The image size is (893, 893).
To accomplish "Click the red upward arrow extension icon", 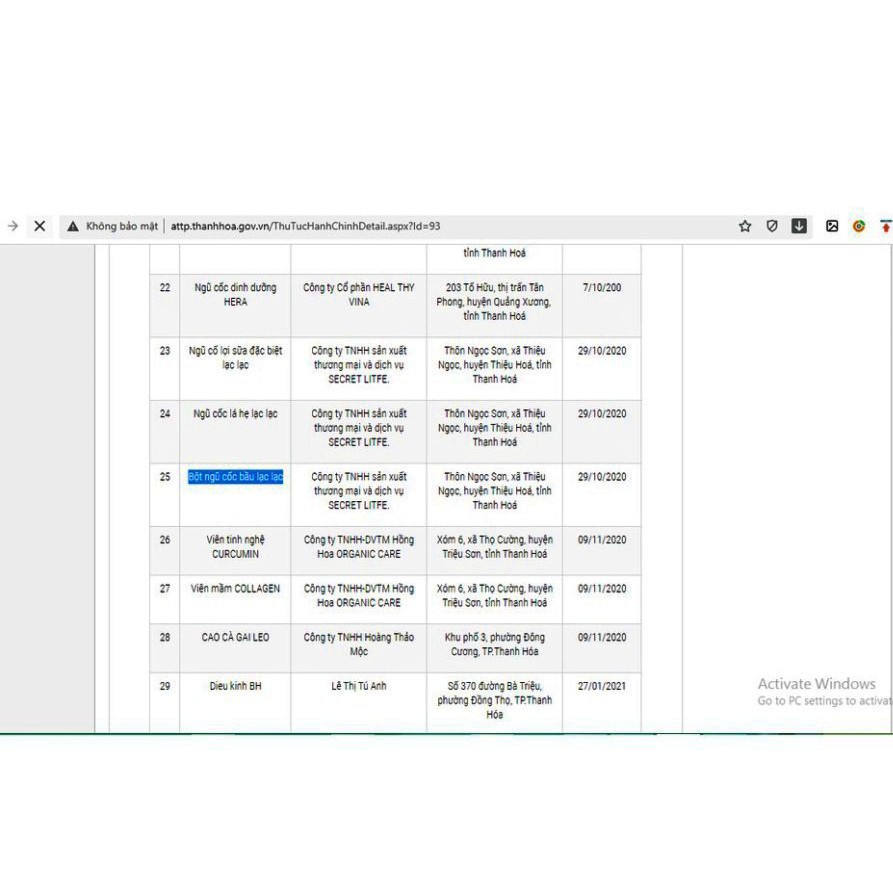I will coord(885,226).
